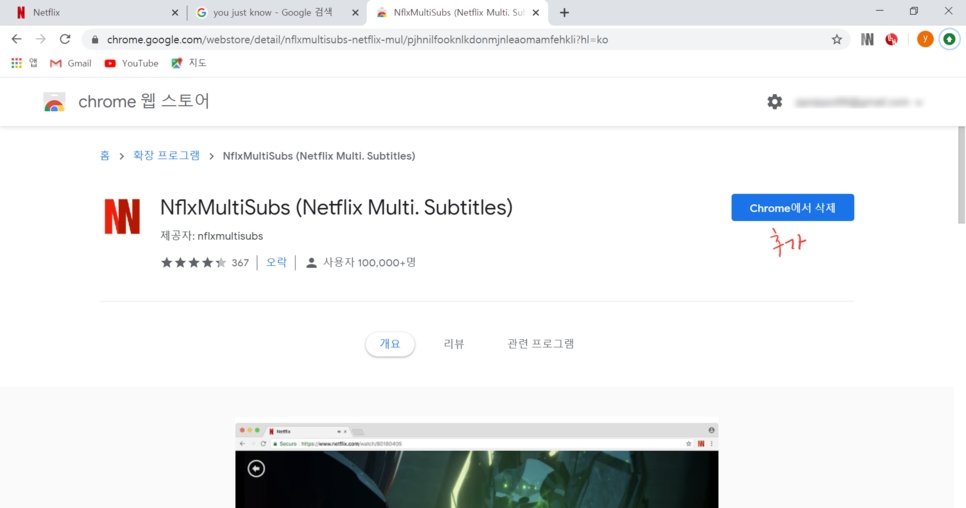Click the 사용자 100,000+명 users text

click(361, 262)
